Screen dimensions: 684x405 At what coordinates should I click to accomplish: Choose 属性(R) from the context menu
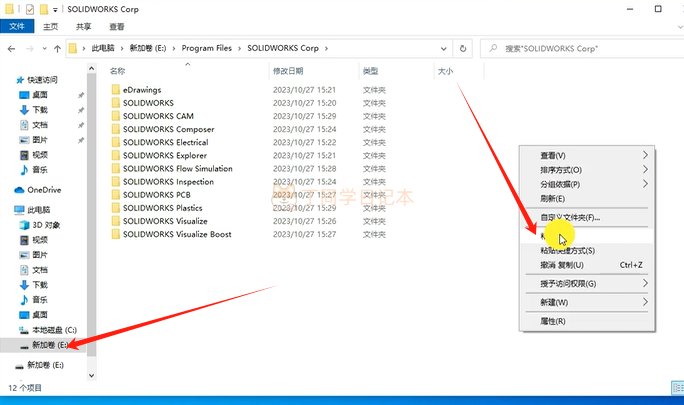click(x=553, y=321)
